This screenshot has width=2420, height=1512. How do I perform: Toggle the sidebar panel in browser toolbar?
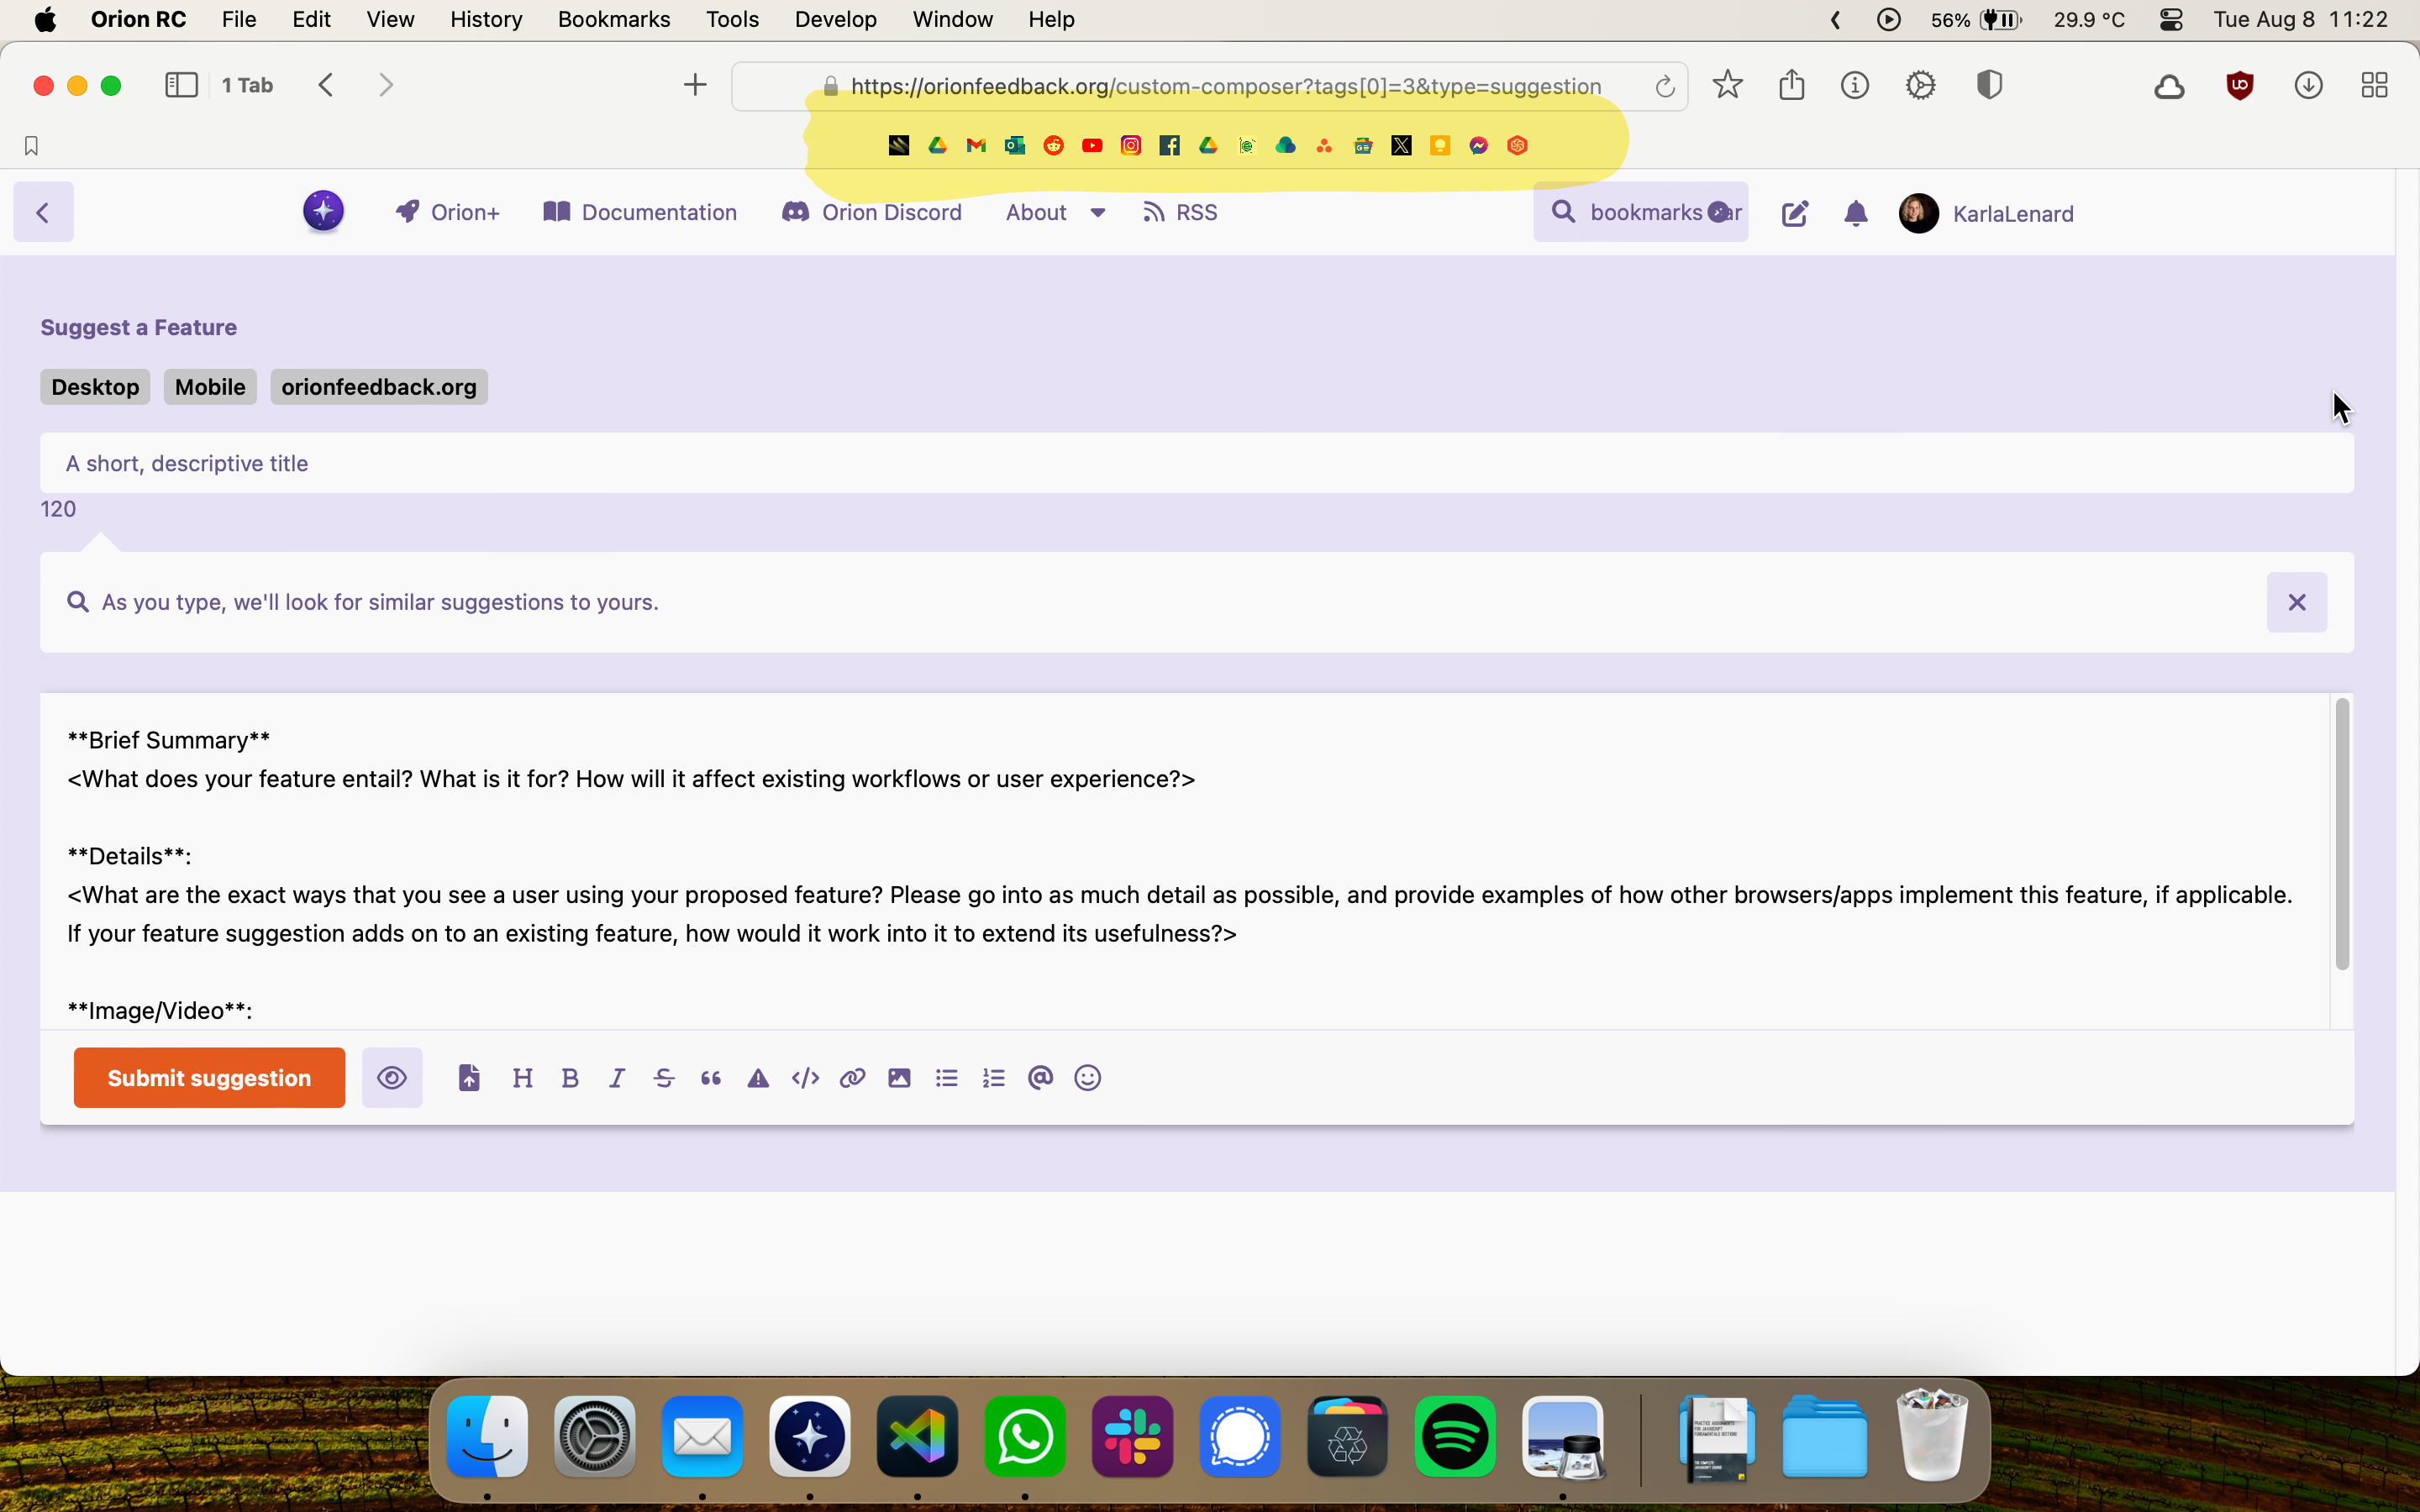pos(181,85)
